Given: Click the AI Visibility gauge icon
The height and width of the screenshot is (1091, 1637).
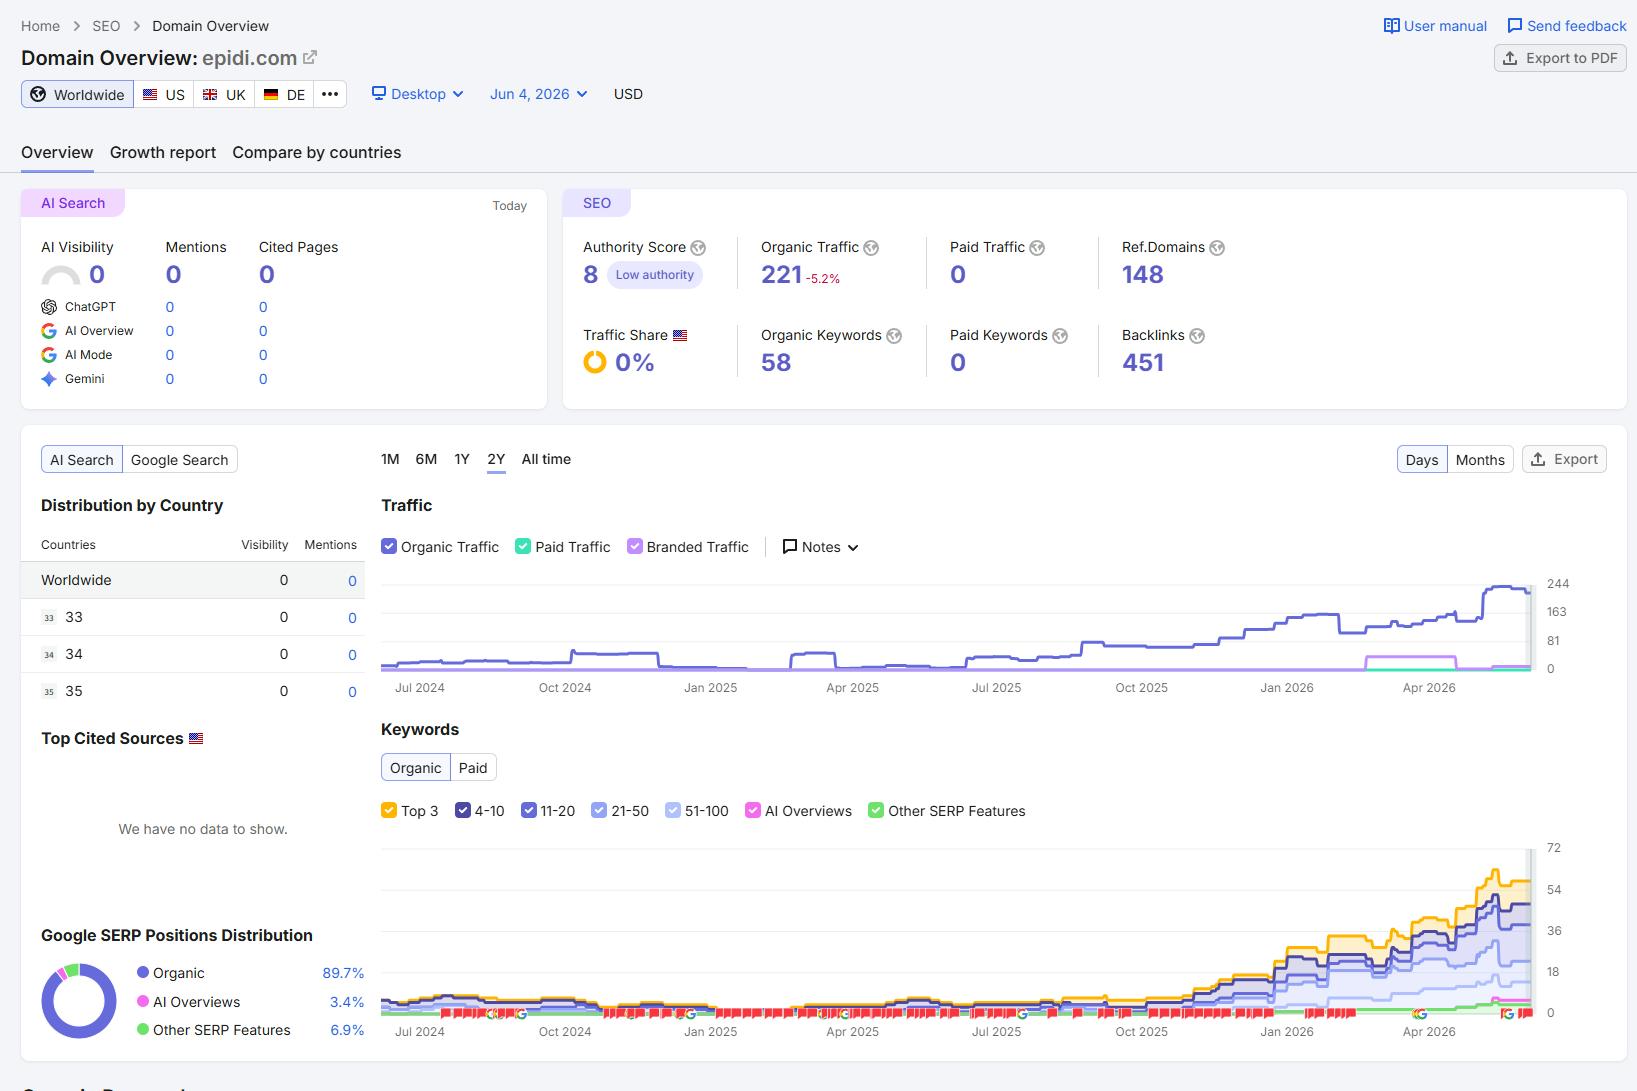Looking at the screenshot, I should tap(60, 275).
